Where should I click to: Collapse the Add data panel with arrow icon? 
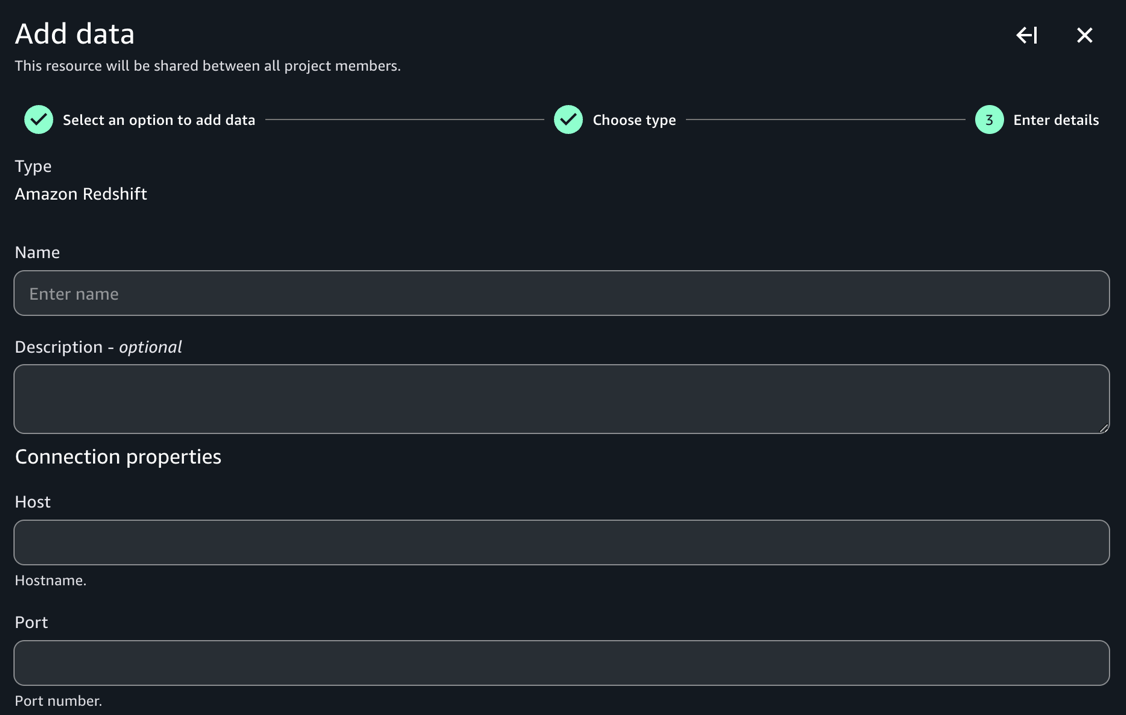click(1027, 36)
